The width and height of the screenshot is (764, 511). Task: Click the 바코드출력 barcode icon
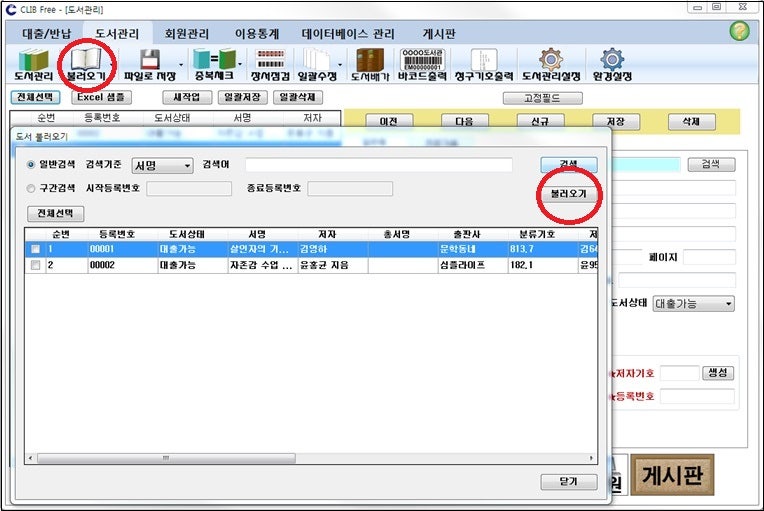(x=422, y=64)
